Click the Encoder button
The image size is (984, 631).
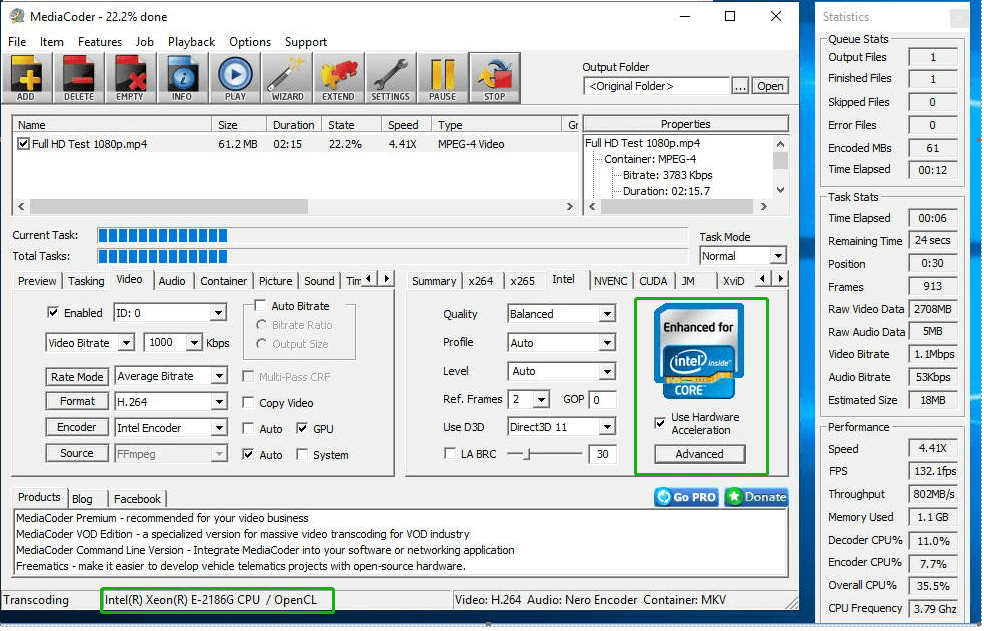coord(77,428)
